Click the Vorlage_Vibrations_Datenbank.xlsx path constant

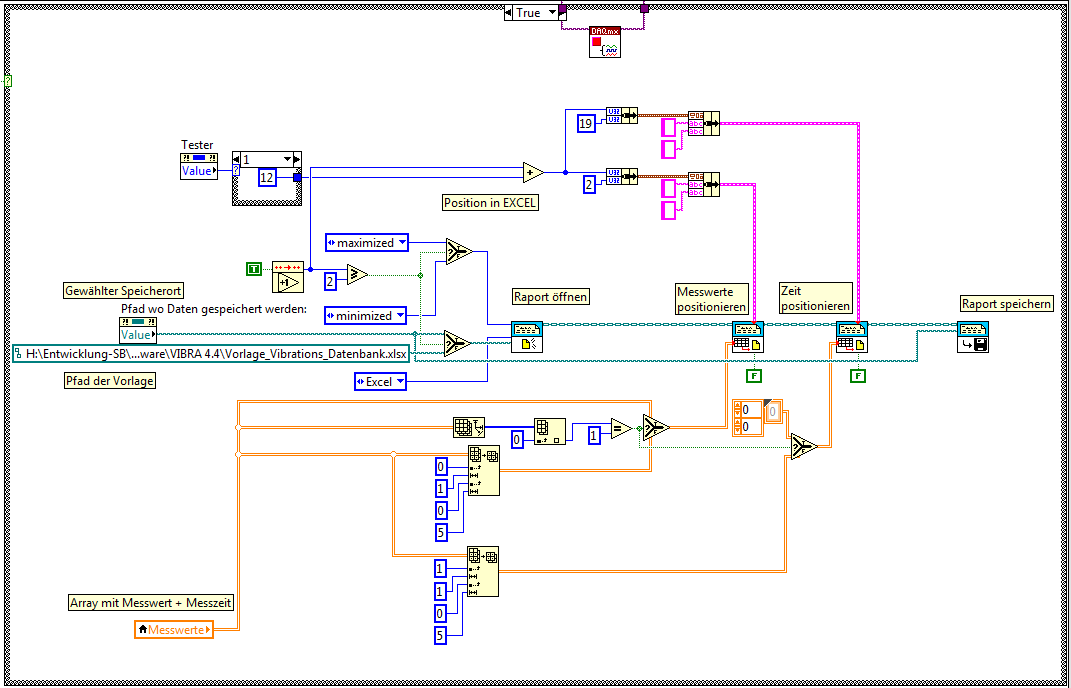pos(212,353)
